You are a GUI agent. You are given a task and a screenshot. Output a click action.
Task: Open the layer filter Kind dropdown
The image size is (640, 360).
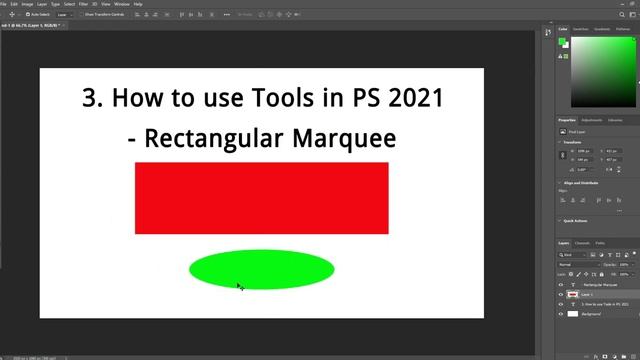click(573, 255)
